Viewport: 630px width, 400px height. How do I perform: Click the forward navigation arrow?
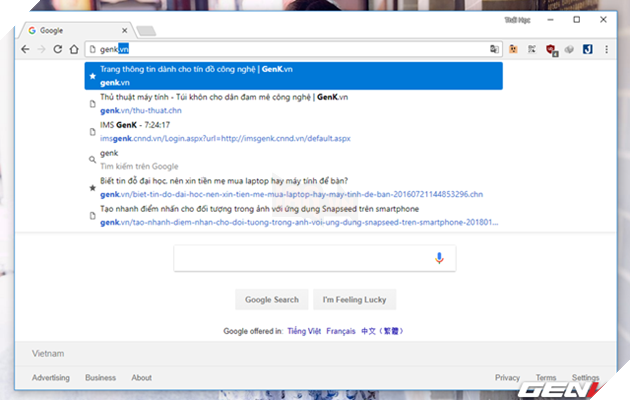pos(41,49)
